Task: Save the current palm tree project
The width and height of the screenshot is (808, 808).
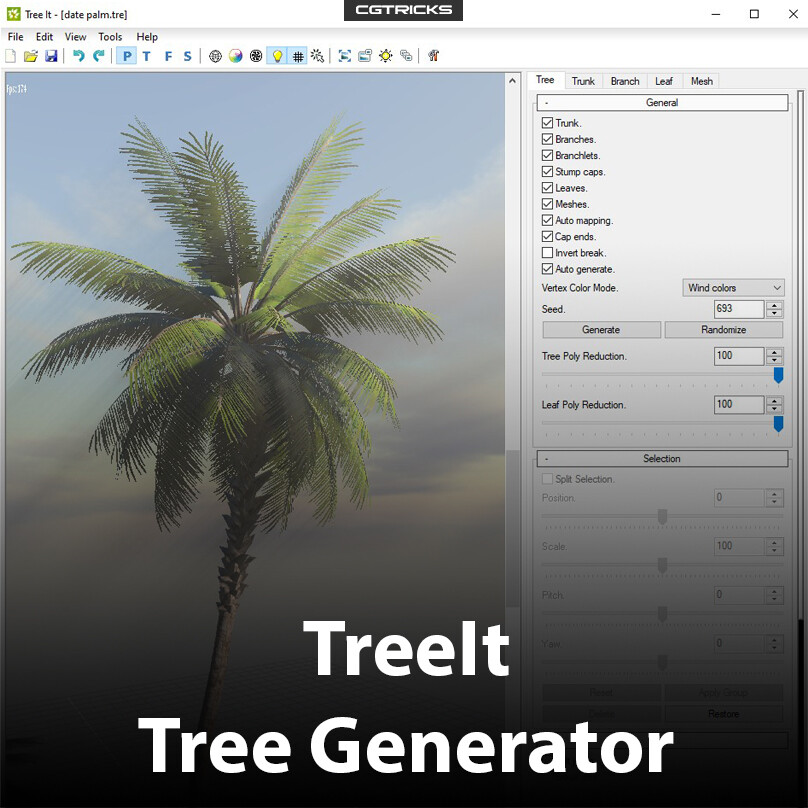Action: click(51, 56)
